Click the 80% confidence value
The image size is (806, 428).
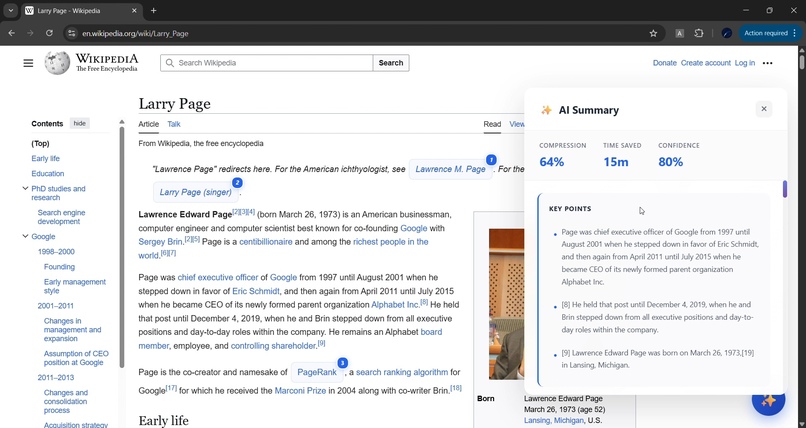670,162
